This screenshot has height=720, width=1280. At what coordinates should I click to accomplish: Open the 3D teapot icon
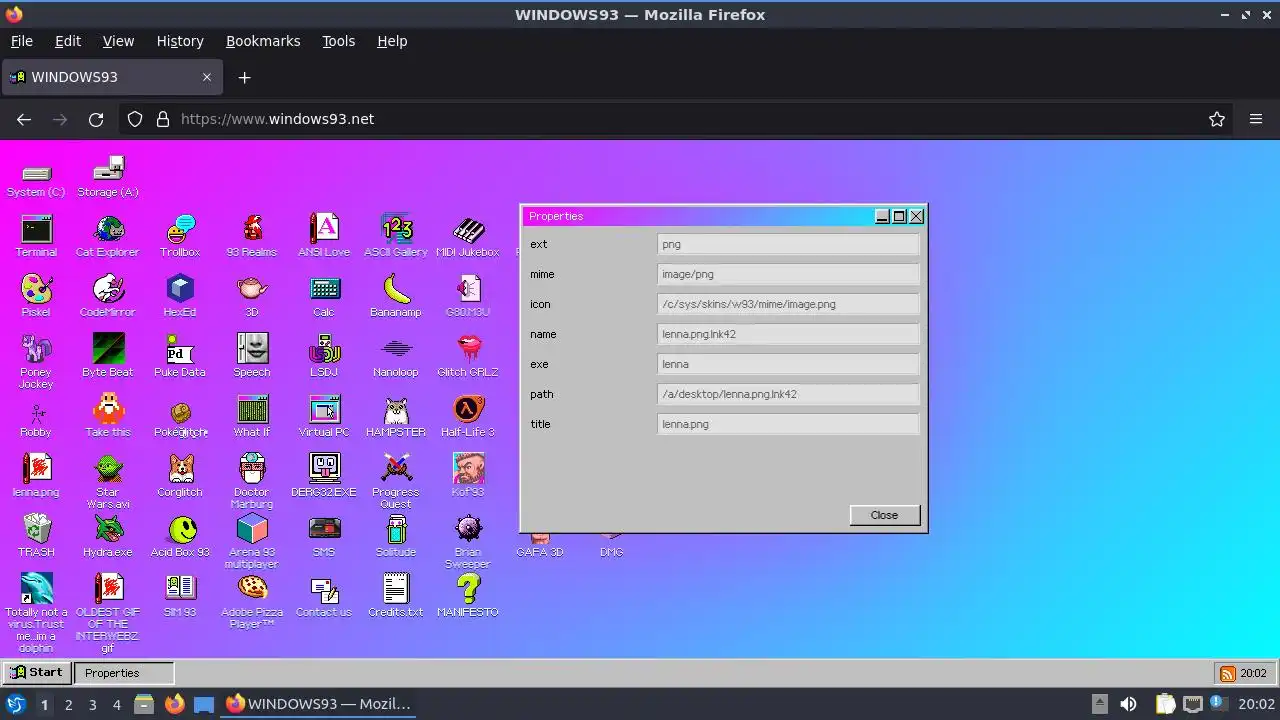pos(252,297)
